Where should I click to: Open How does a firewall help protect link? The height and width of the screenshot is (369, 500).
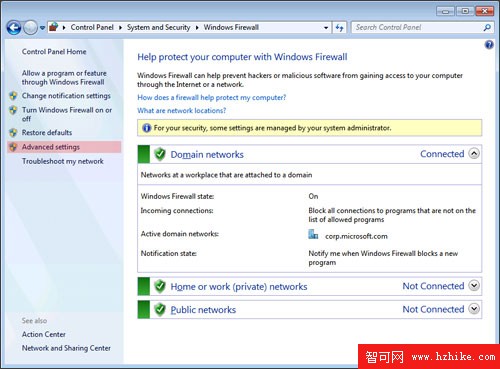(x=212, y=98)
